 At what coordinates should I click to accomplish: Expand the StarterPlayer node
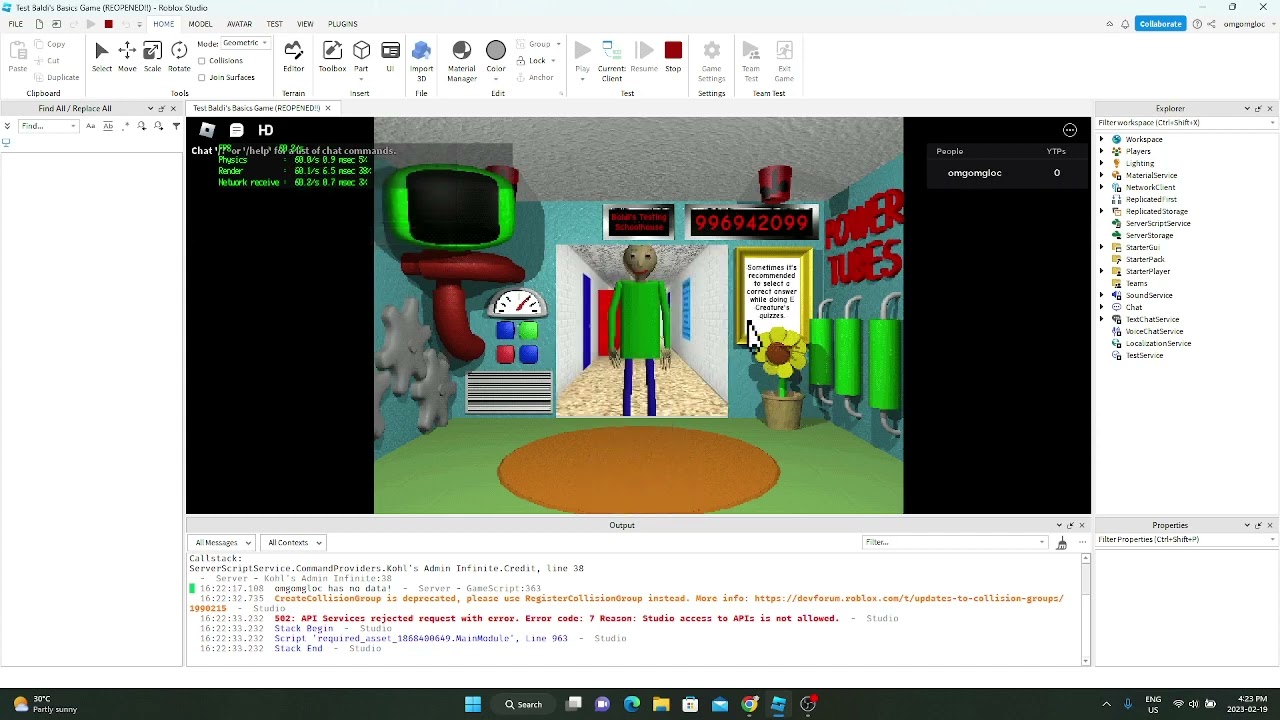click(x=1102, y=271)
